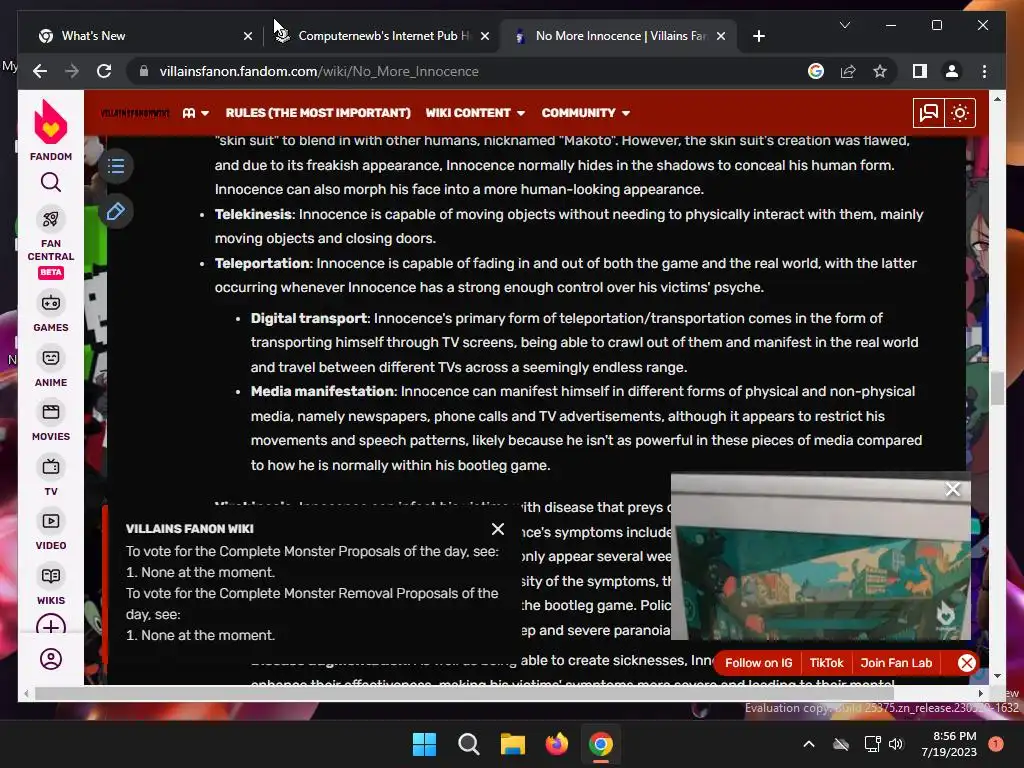
Task: Expand the Community dropdown
Action: (585, 113)
